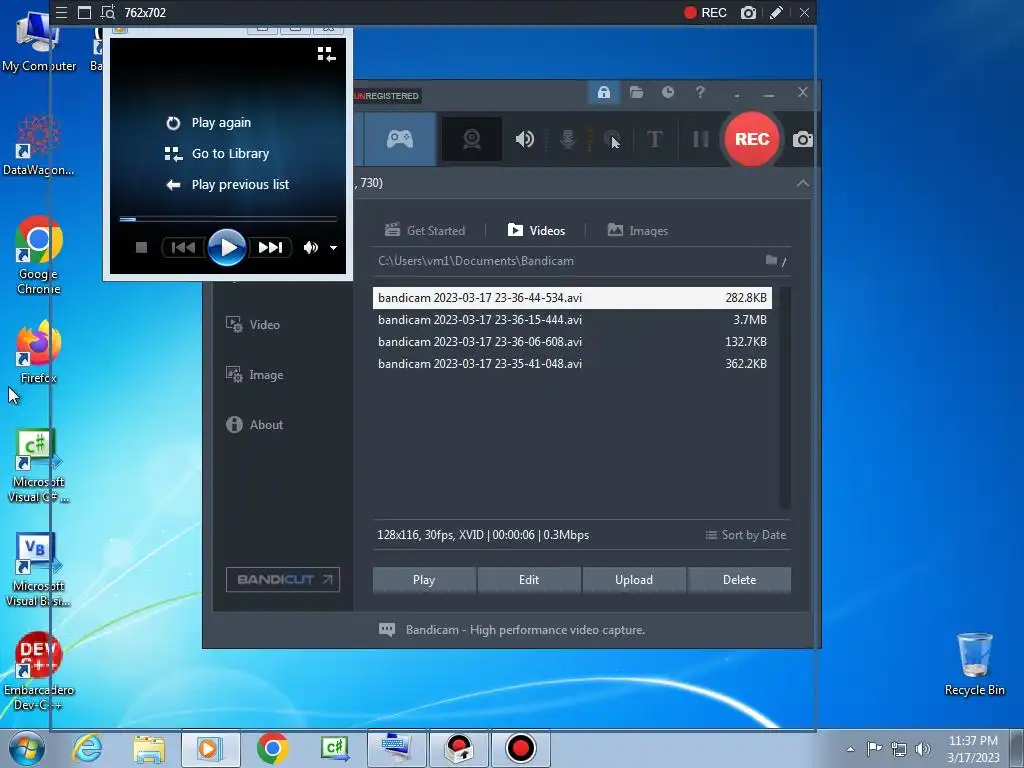
Task: Mute the media player volume
Action: tap(311, 248)
